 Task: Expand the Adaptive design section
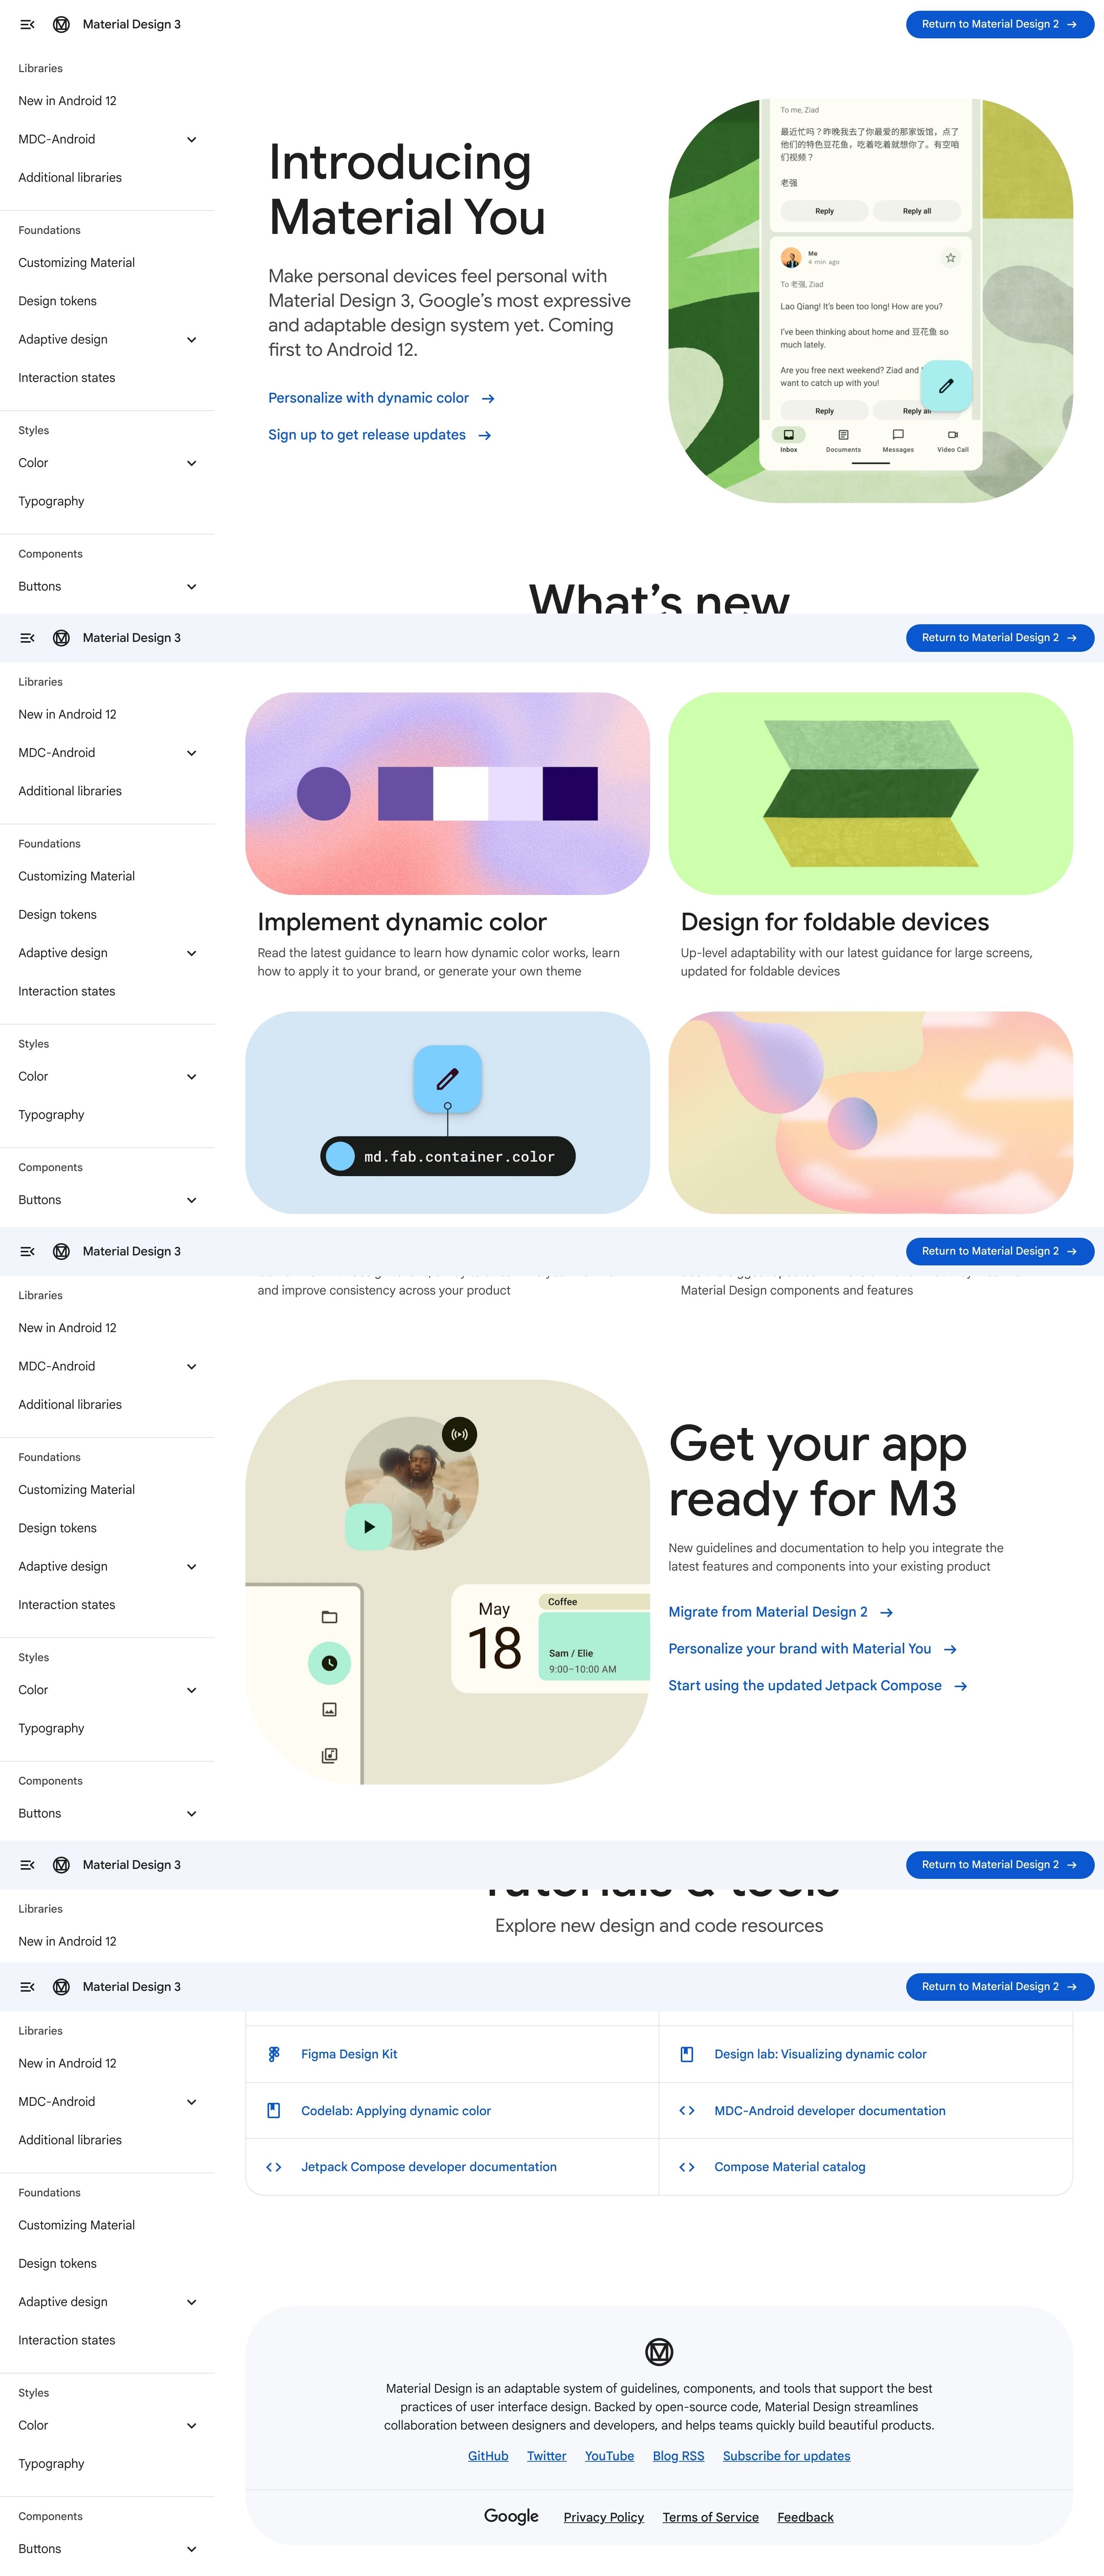[191, 339]
